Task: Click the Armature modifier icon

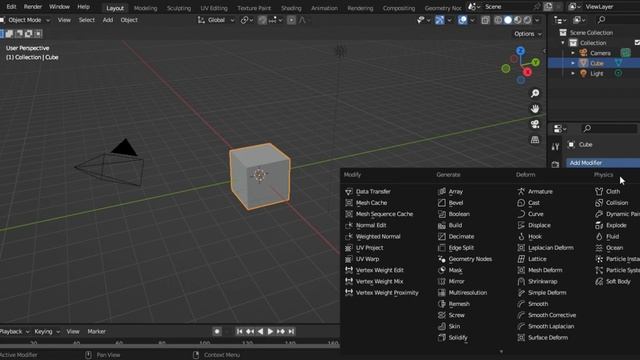Action: click(521, 191)
